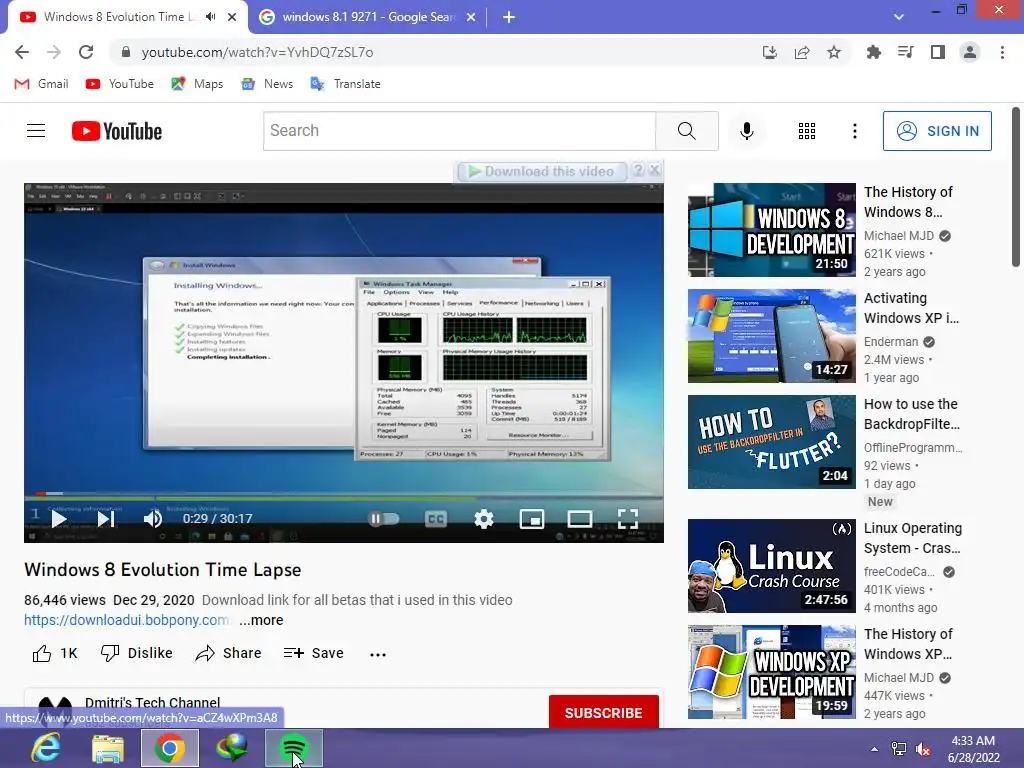Click the SUBSCRIBE button
The image size is (1024, 768).
(x=603, y=712)
